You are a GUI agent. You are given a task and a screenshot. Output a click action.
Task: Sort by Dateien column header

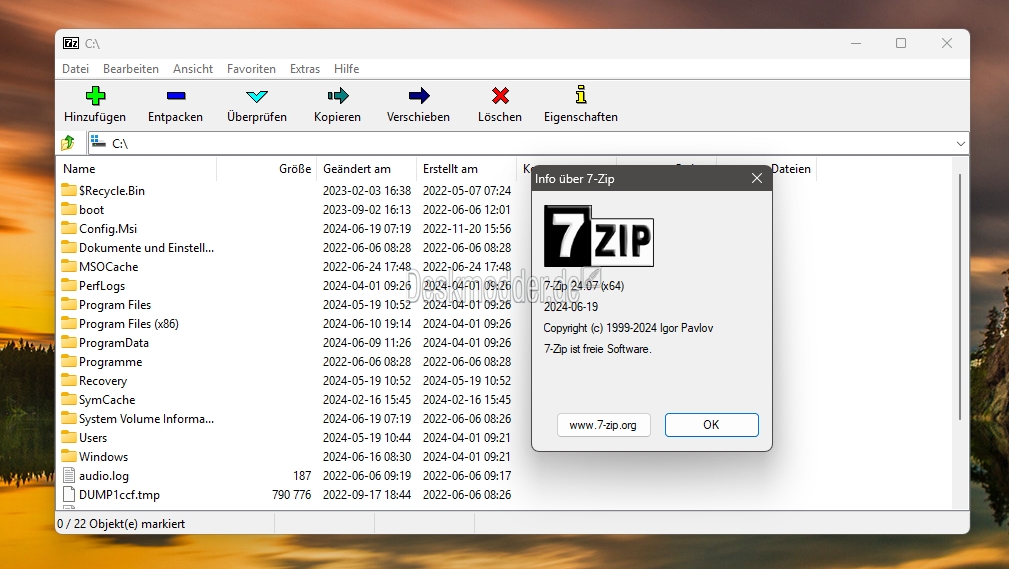792,169
